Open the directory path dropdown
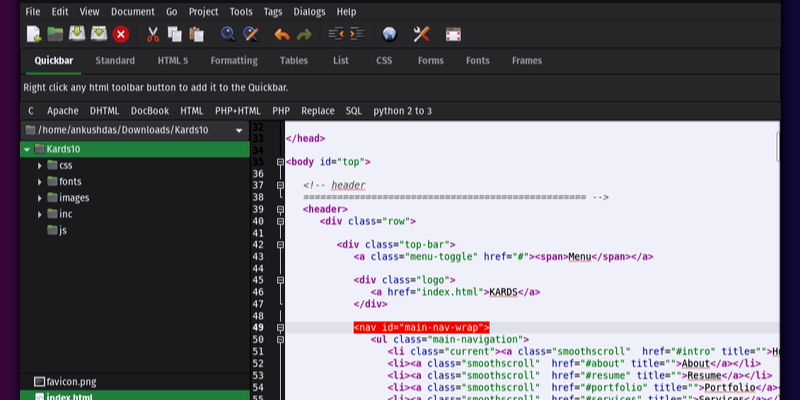Viewport: 800px width, 400px height. pyautogui.click(x=239, y=131)
